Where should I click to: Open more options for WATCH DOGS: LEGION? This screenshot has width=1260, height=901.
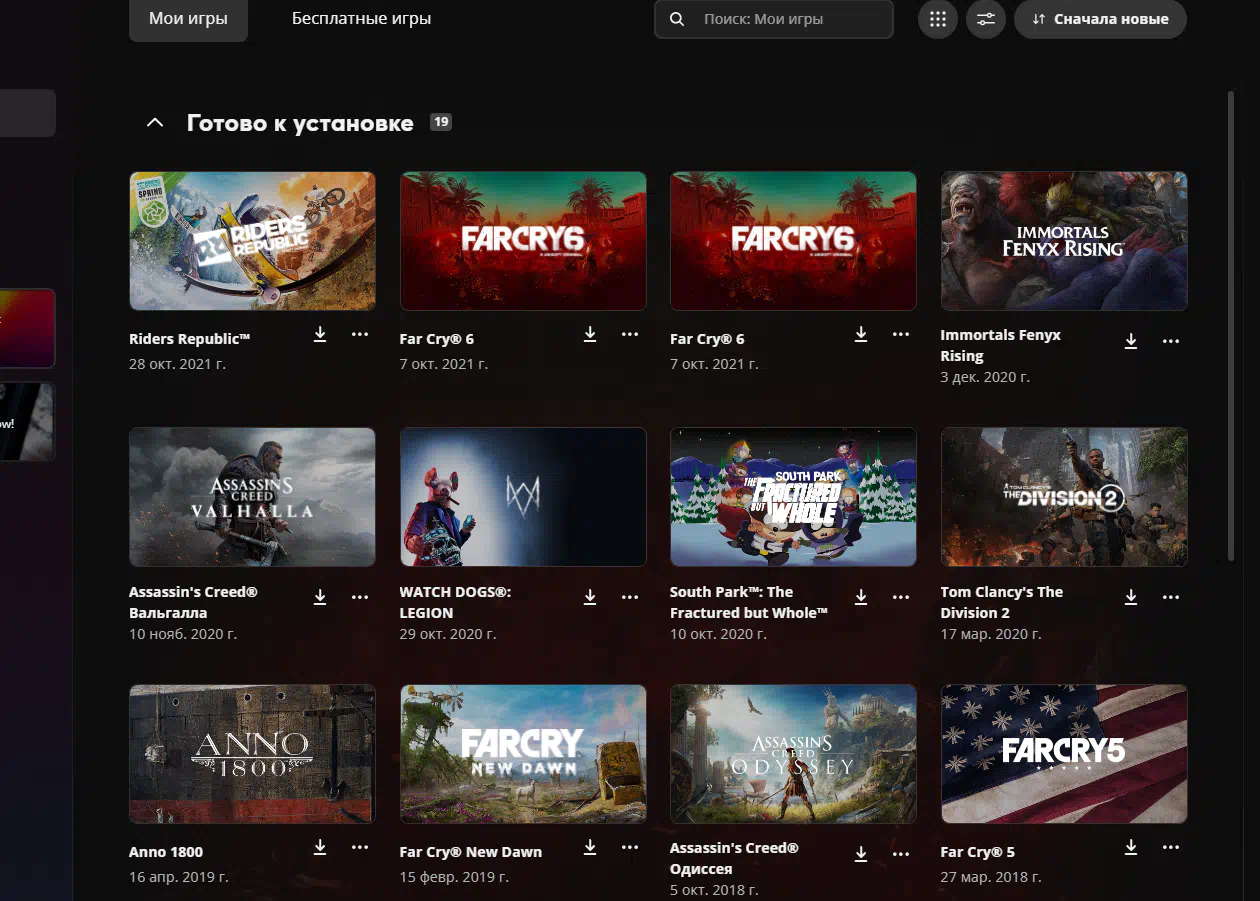tap(630, 597)
